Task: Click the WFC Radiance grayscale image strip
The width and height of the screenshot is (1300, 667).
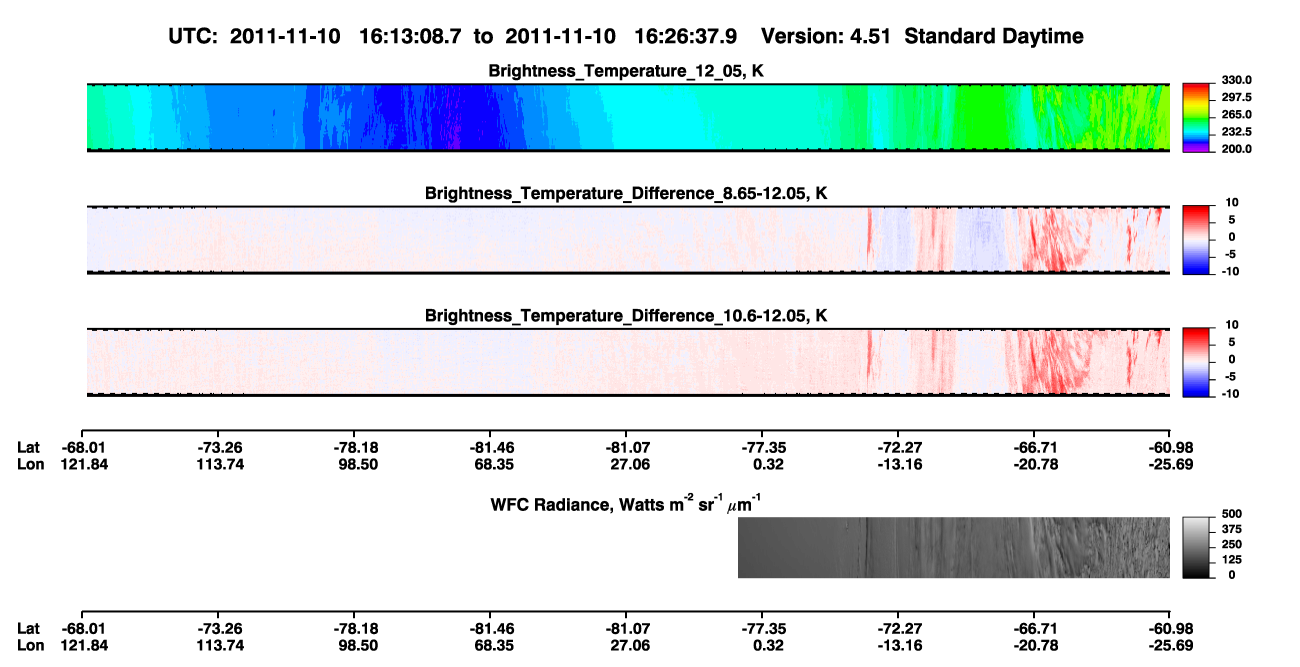Action: 953,548
